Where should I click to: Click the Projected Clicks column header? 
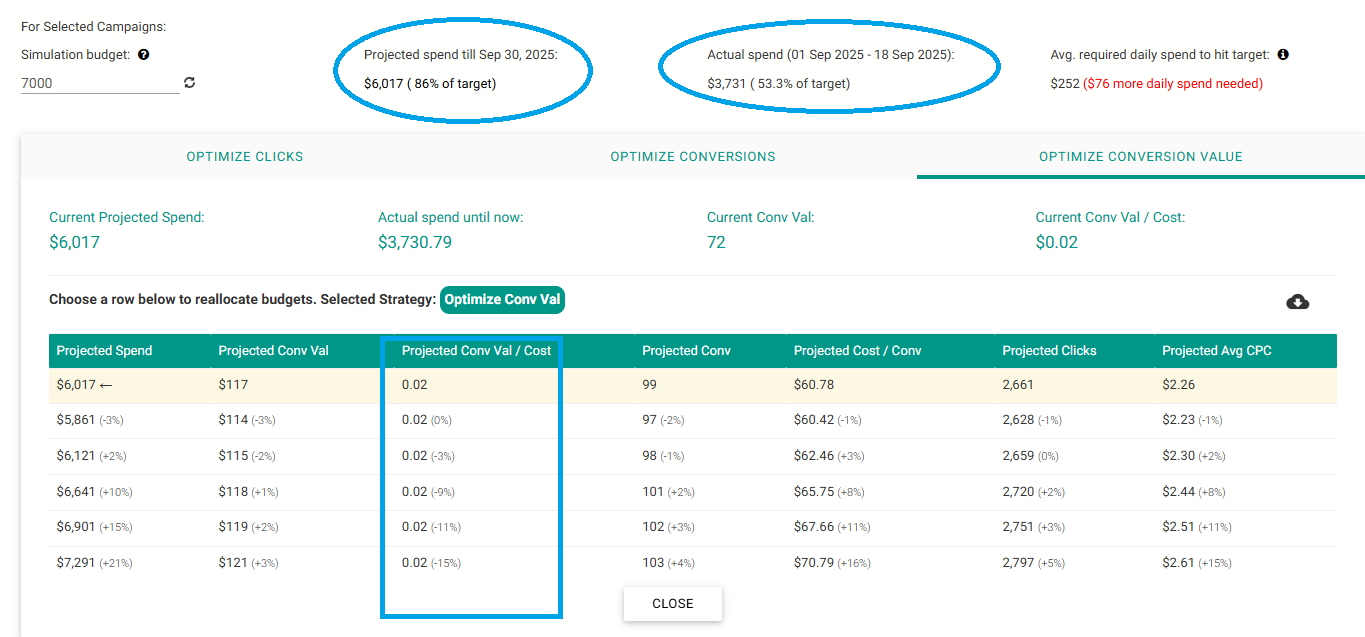[1049, 351]
